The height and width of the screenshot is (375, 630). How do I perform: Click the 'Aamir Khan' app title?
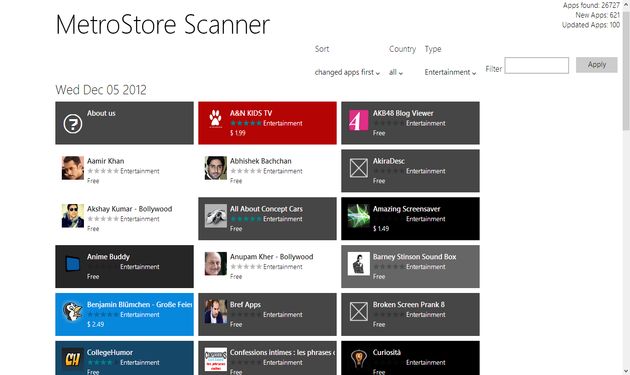[106, 161]
